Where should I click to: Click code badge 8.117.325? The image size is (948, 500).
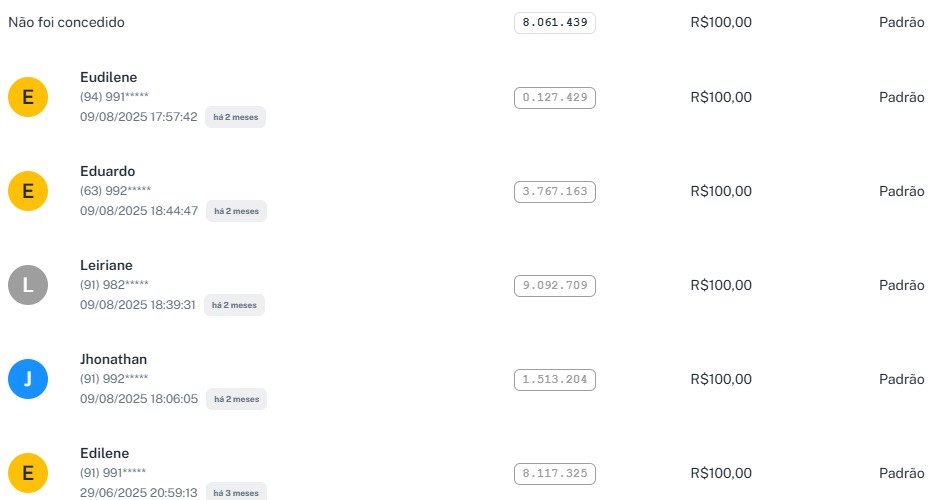point(554,474)
